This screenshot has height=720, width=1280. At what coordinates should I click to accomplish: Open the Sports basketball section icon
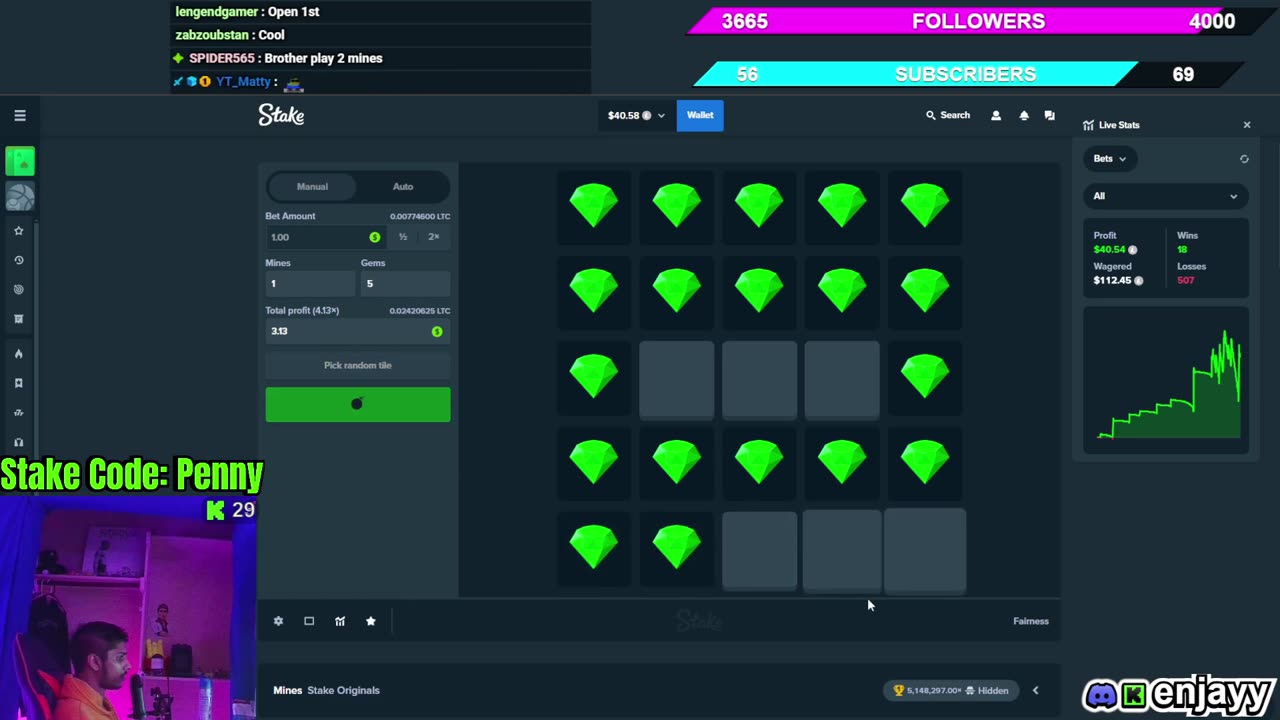click(20, 198)
